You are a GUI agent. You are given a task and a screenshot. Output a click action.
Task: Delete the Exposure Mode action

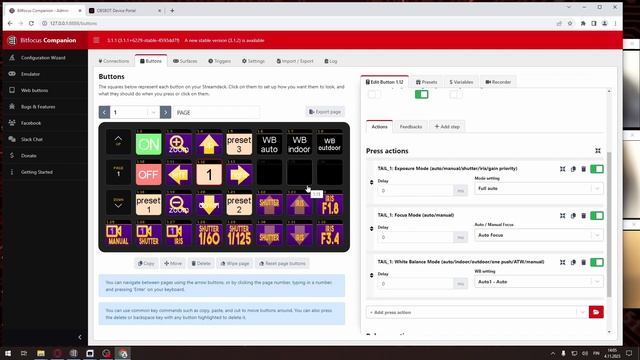point(584,169)
